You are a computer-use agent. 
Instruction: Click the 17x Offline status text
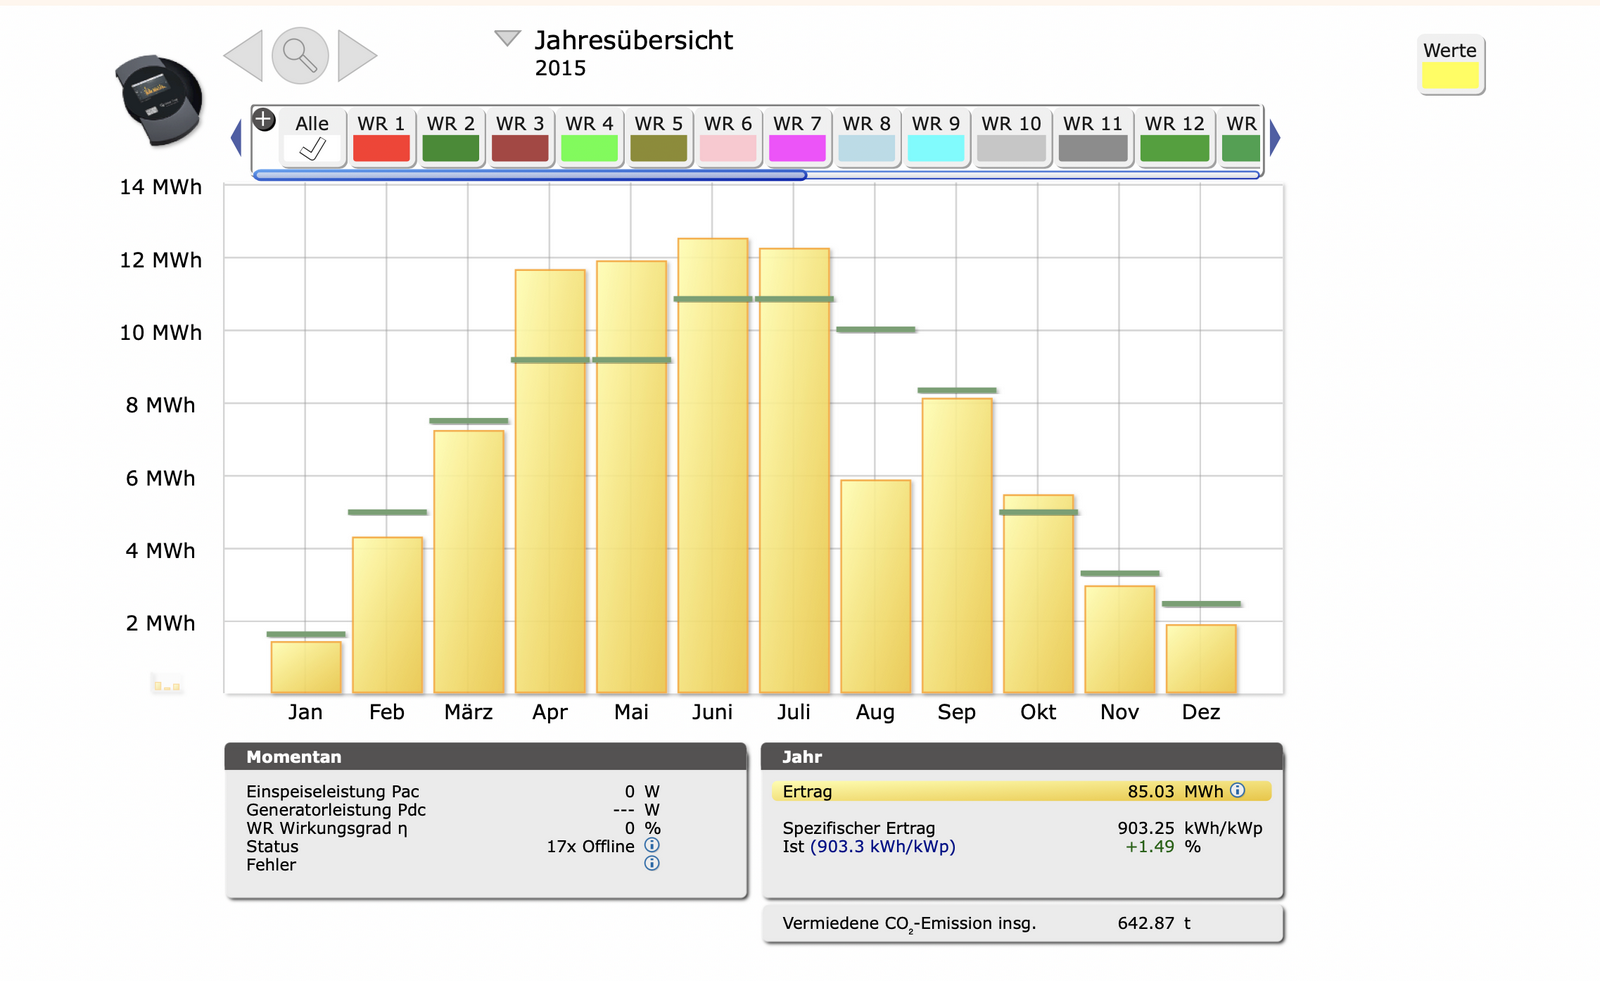click(x=590, y=846)
